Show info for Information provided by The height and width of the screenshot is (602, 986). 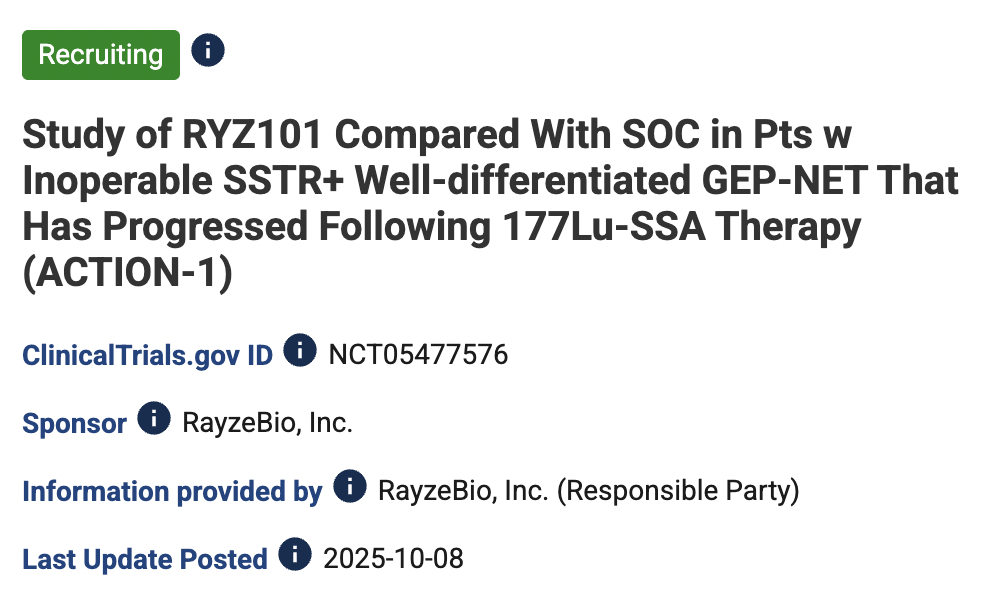[x=349, y=487]
